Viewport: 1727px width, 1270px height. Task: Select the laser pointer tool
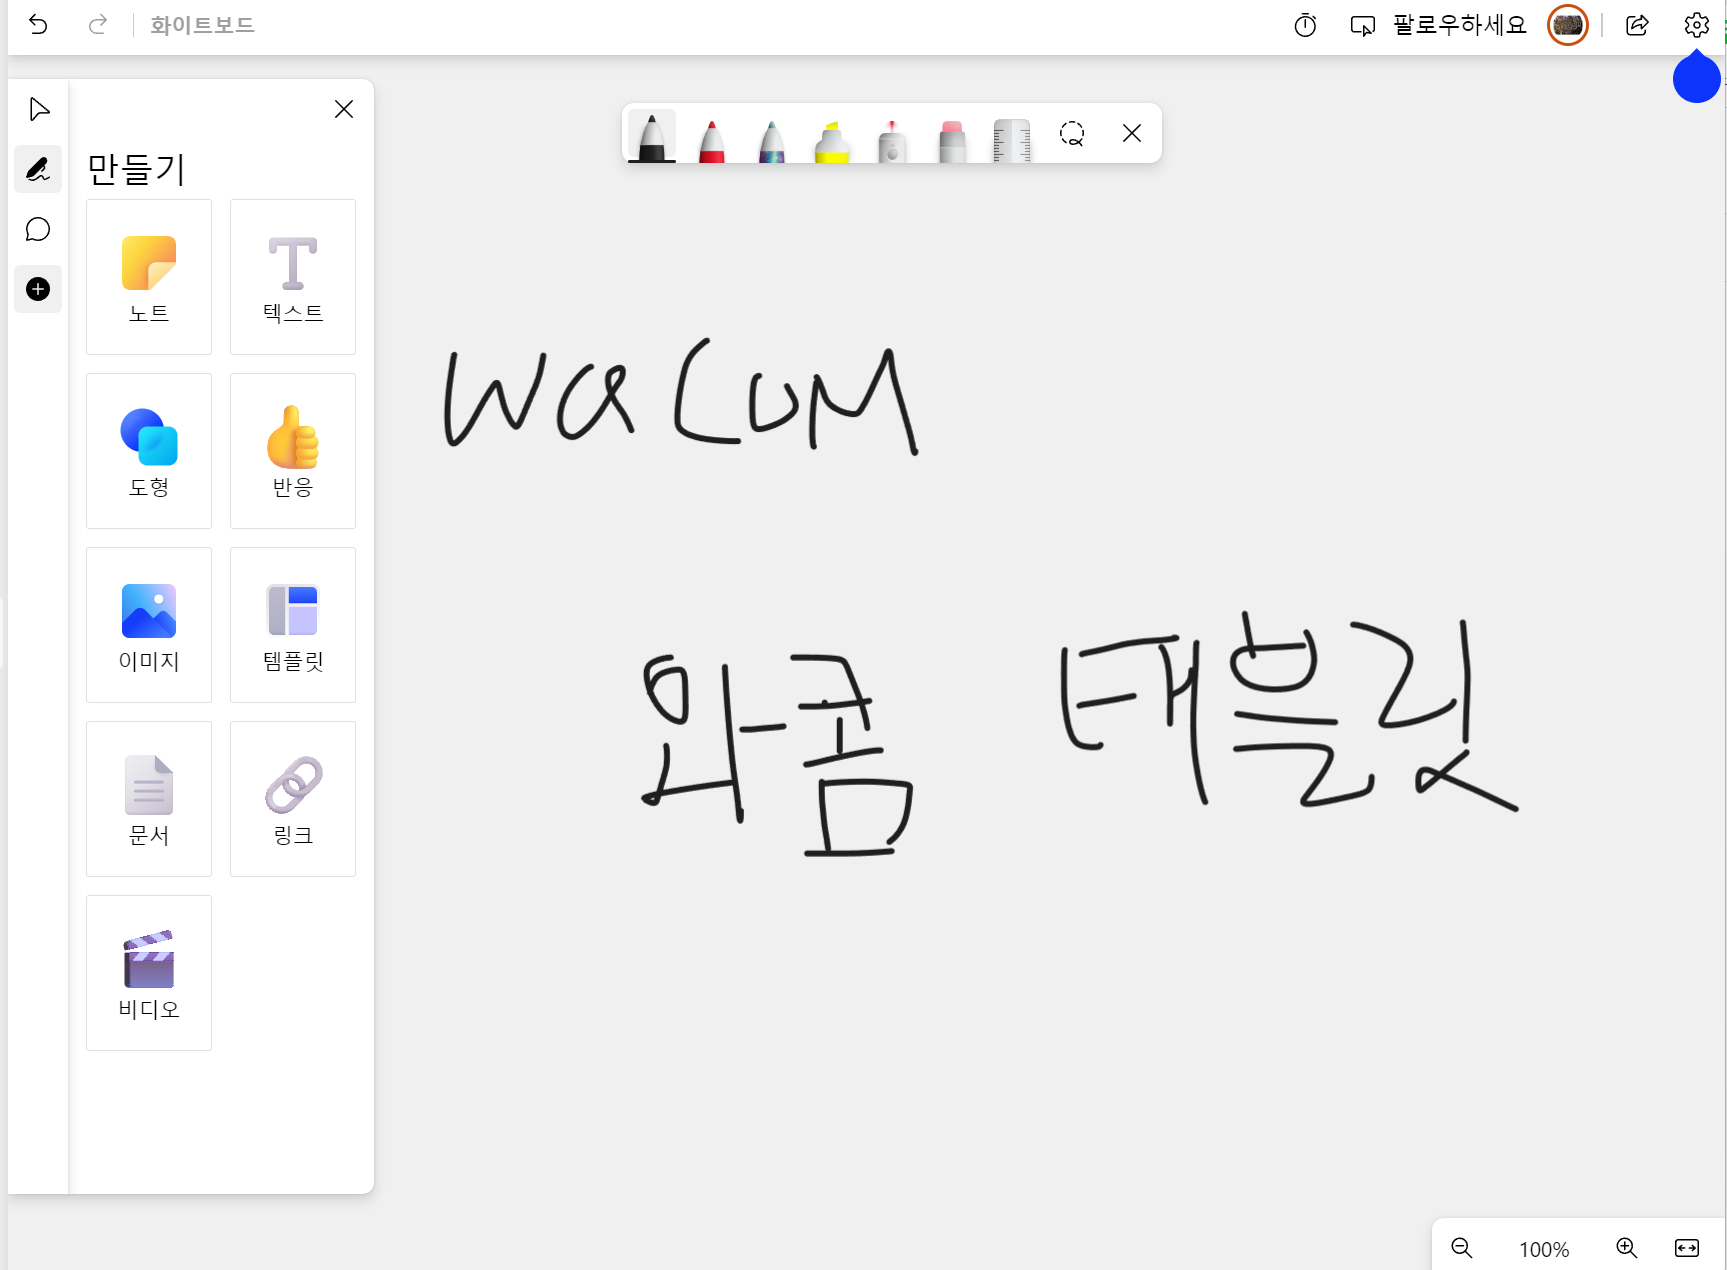point(891,140)
